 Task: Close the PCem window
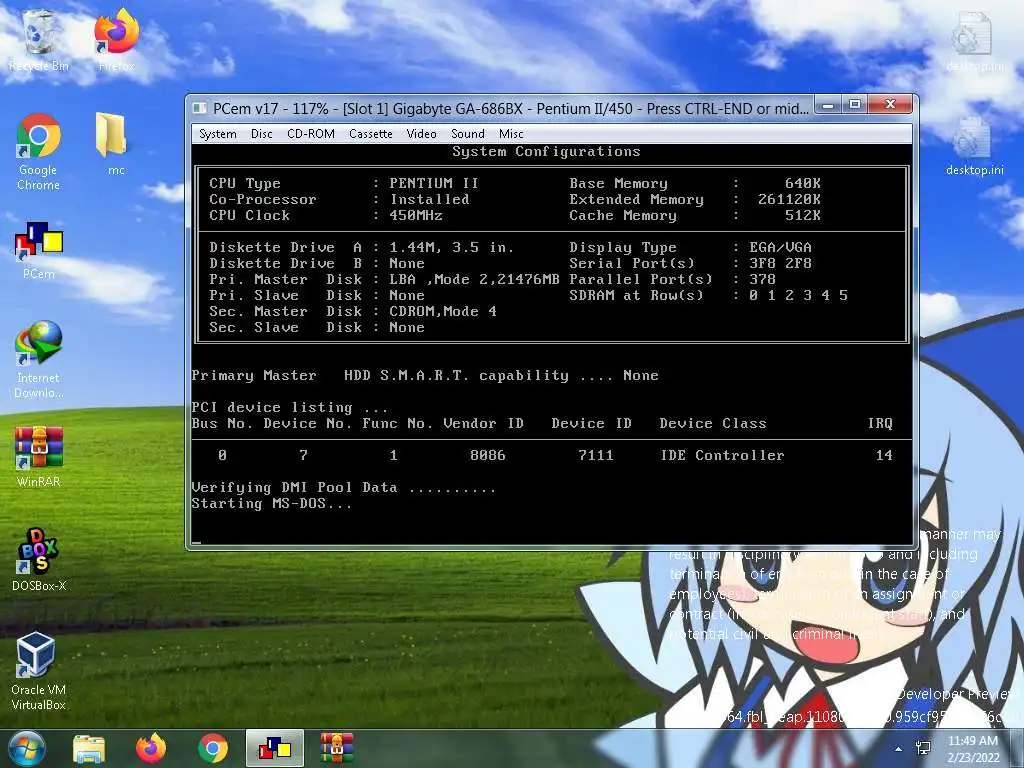pyautogui.click(x=889, y=104)
